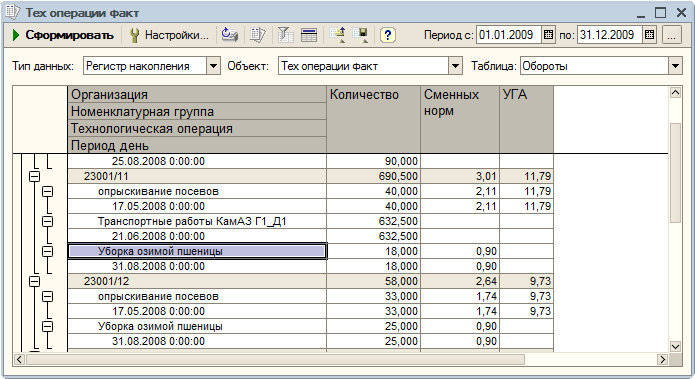The width and height of the screenshot is (695, 379).
Task: Click the Сменных норм column header
Action: click(x=460, y=119)
